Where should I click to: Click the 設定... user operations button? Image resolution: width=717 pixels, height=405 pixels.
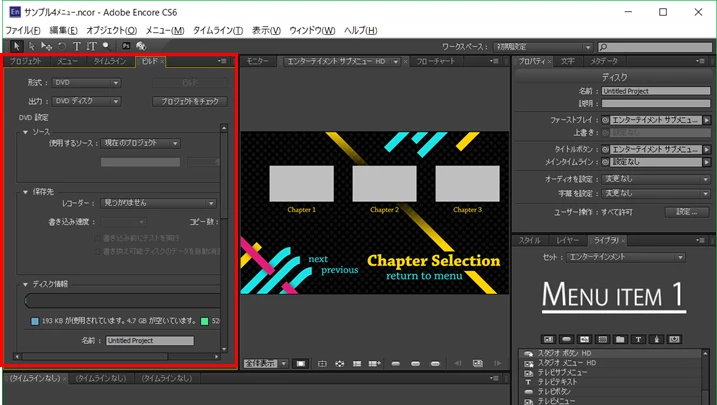687,212
